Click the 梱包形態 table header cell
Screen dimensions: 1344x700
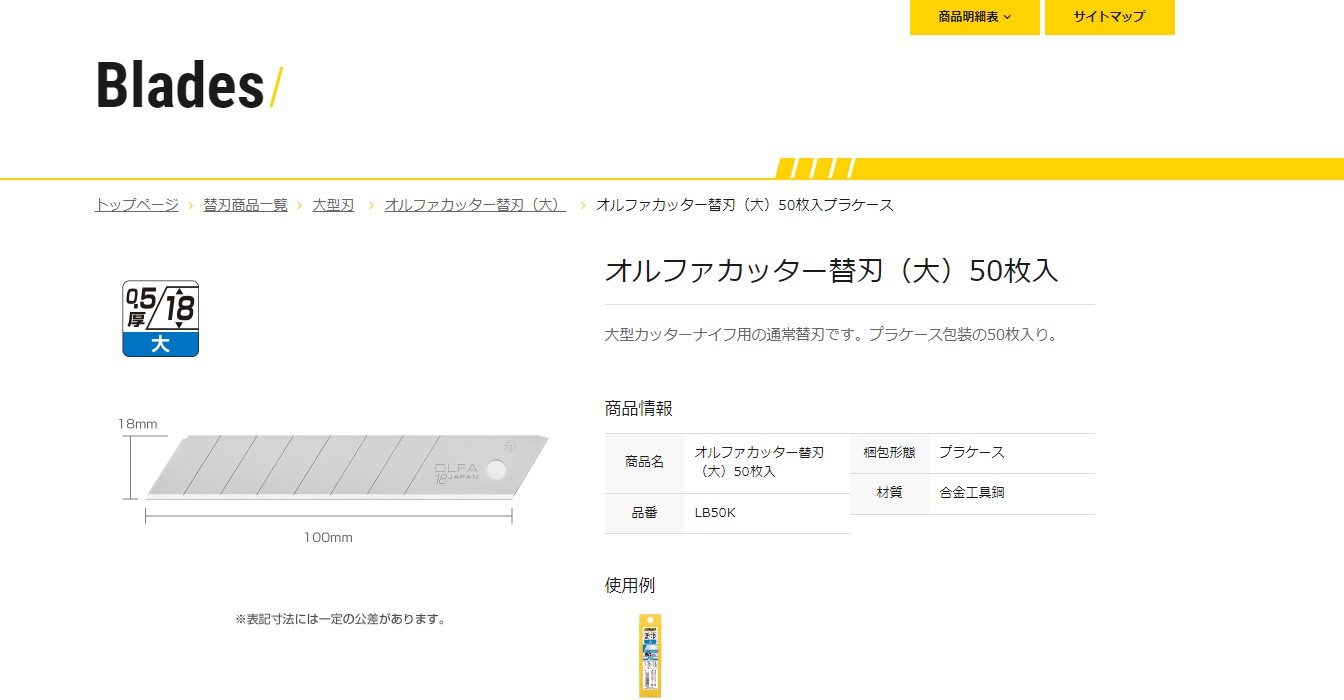click(x=890, y=453)
